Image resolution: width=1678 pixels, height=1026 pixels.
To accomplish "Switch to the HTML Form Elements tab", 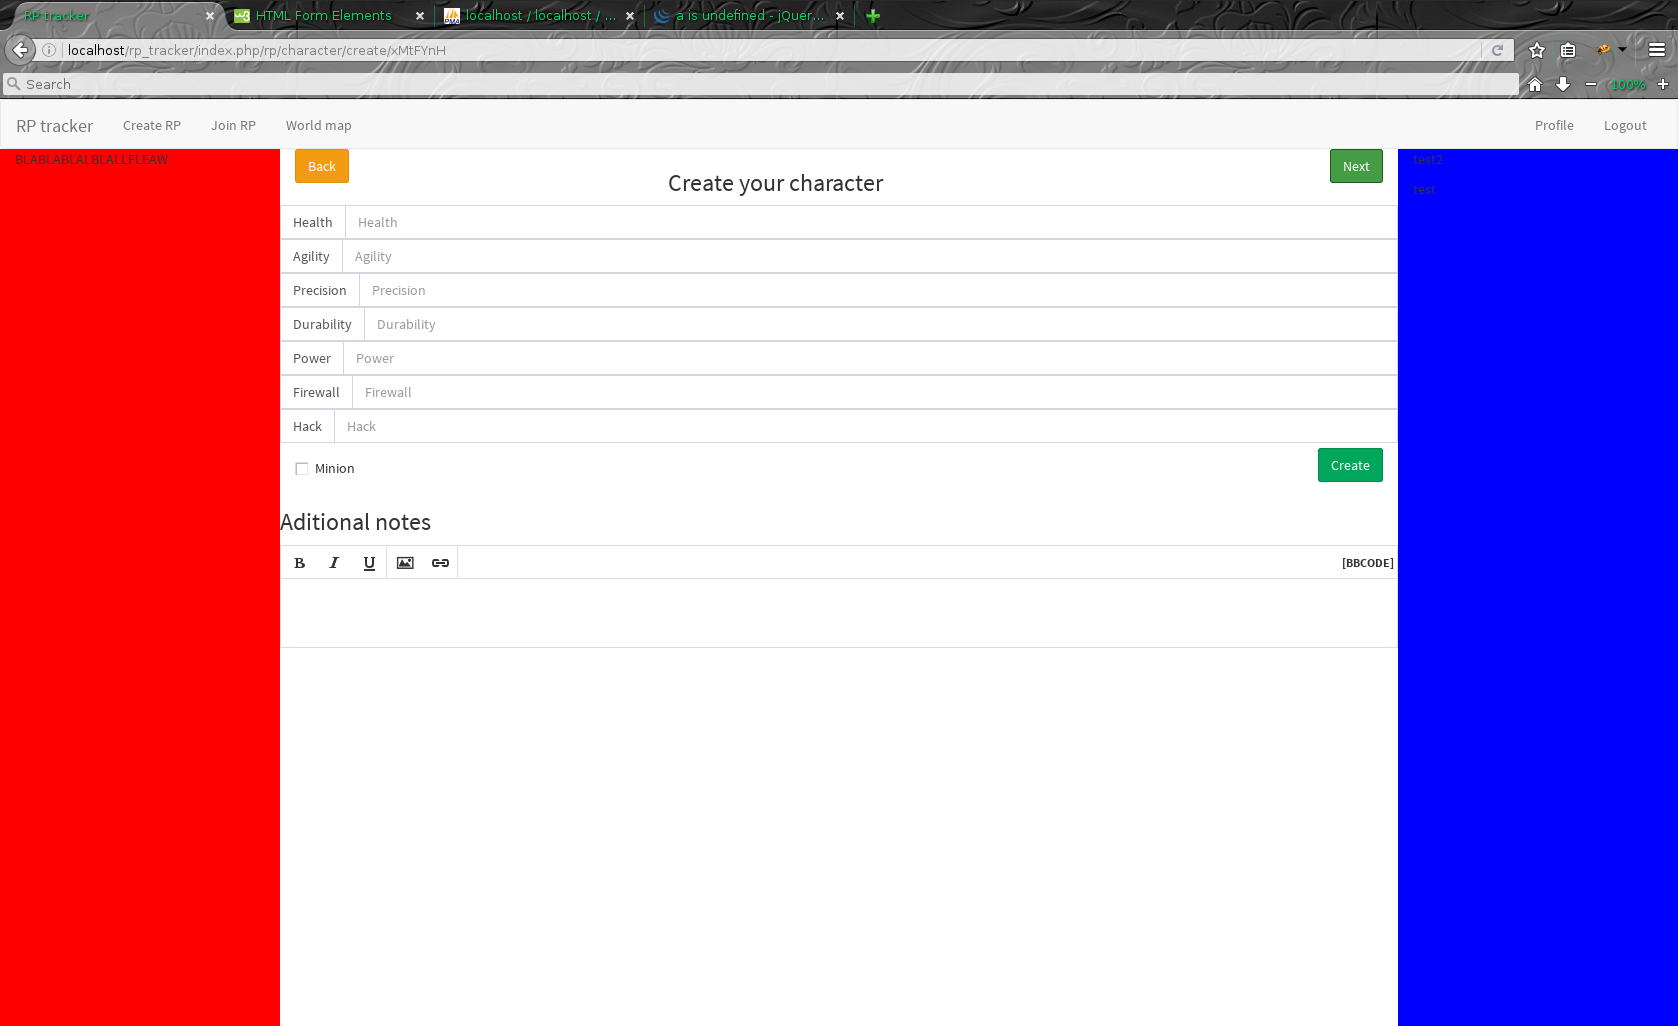I will (x=323, y=16).
